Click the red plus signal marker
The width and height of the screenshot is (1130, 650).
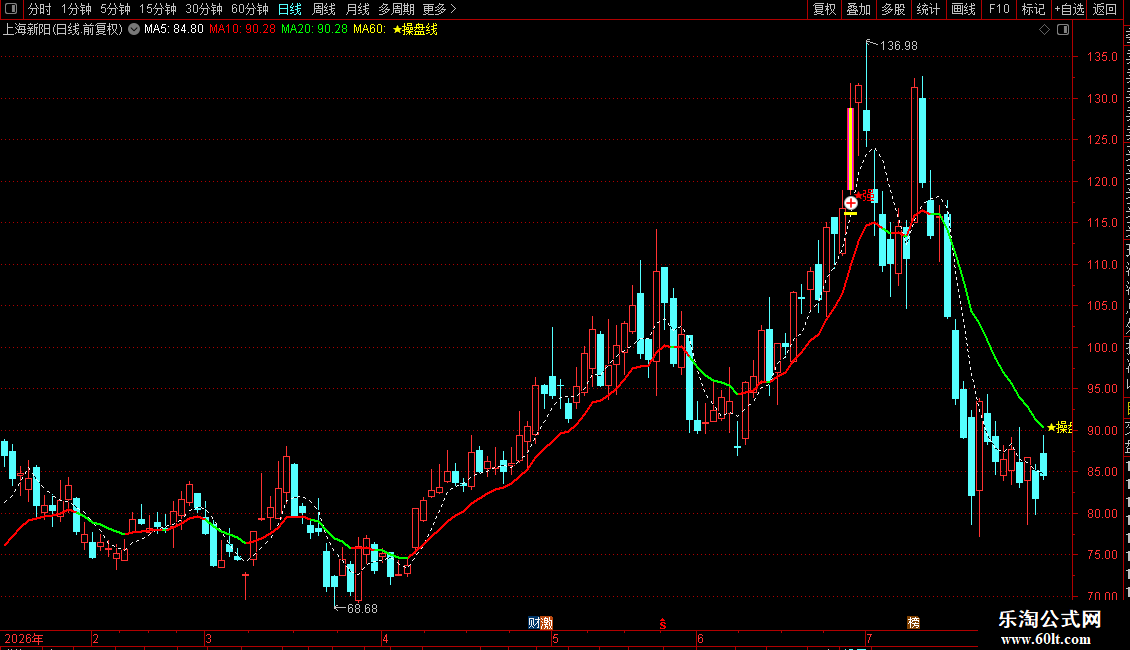(850, 202)
